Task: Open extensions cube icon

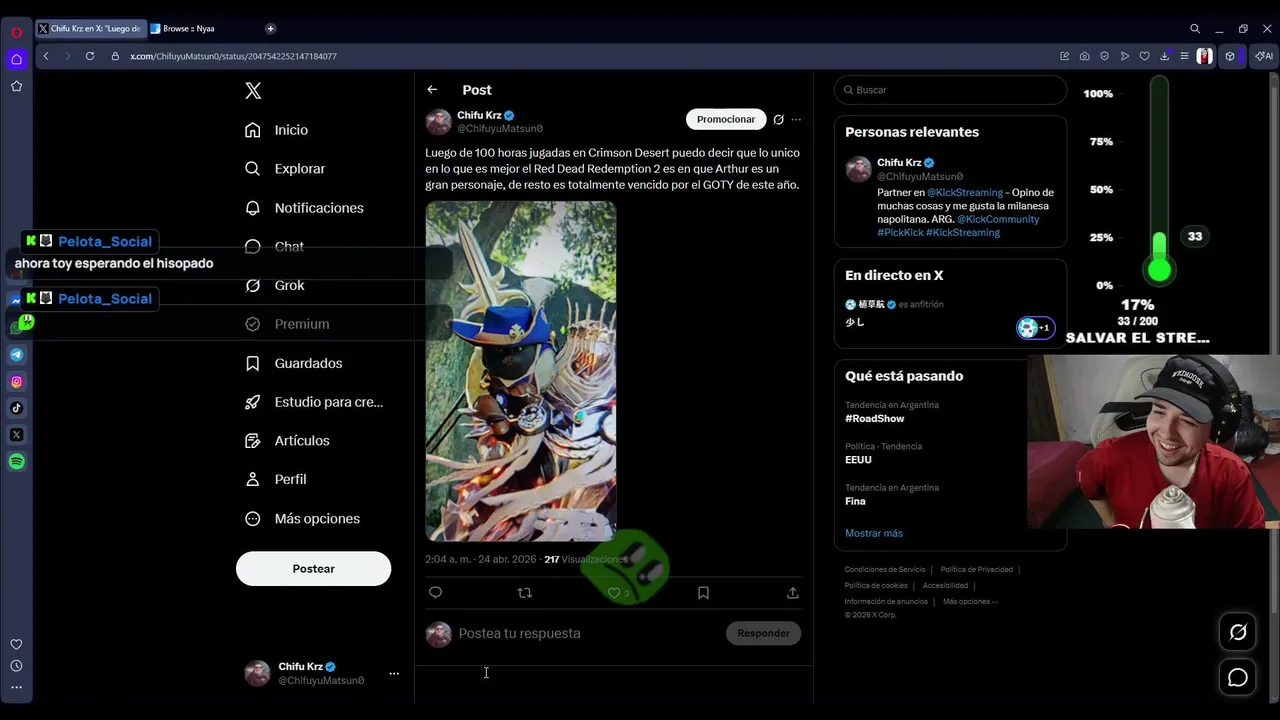Action: click(1230, 56)
